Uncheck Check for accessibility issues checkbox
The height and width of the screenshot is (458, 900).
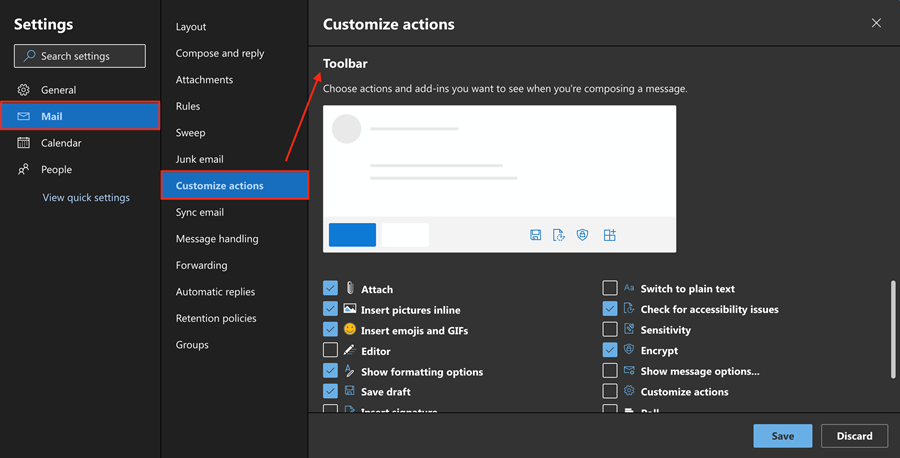point(610,308)
